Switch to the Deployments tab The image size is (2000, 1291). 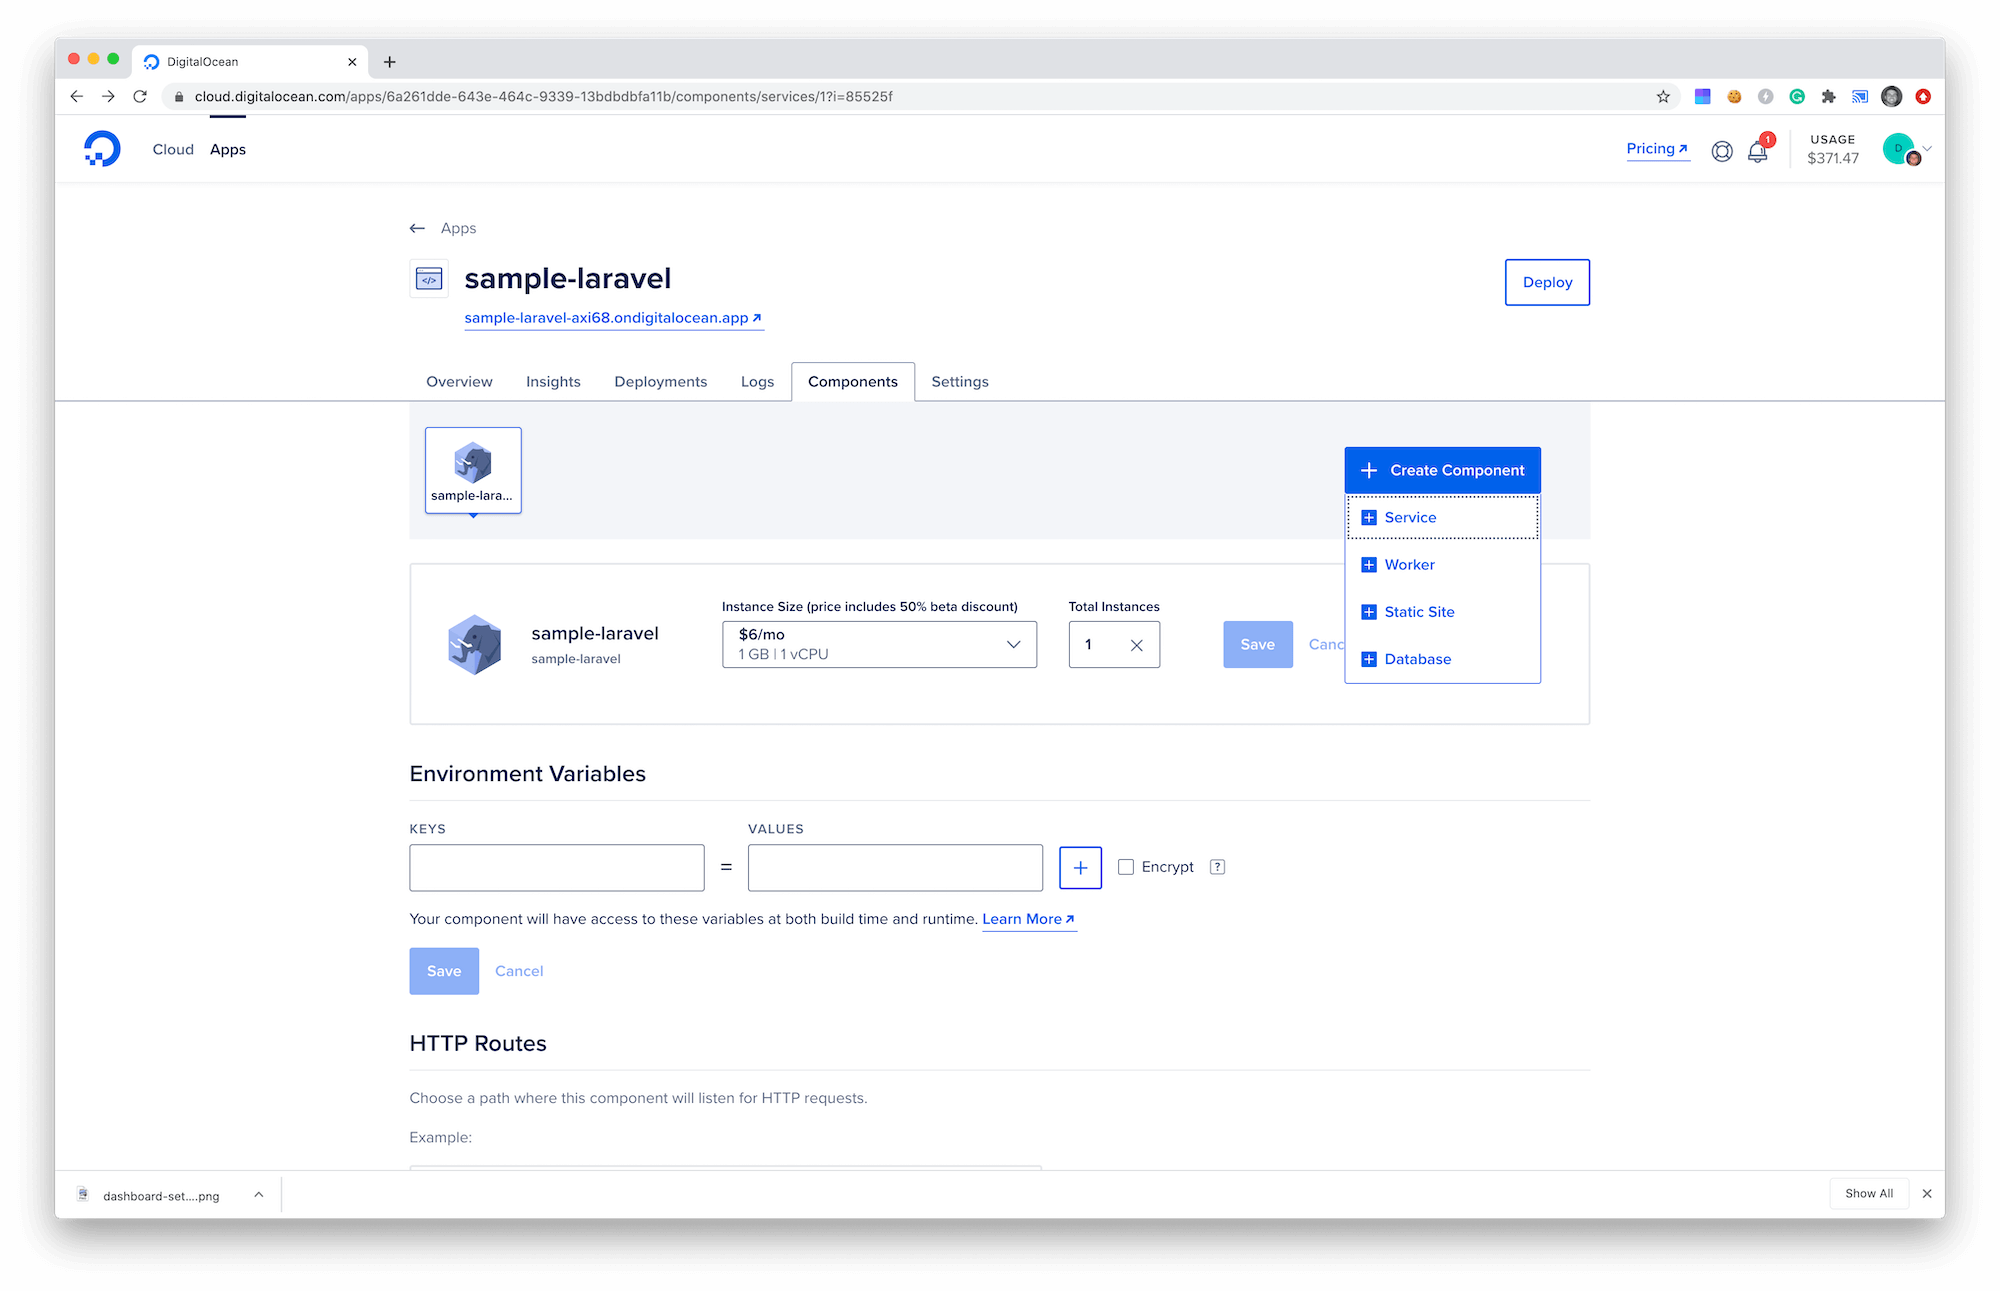coord(660,382)
